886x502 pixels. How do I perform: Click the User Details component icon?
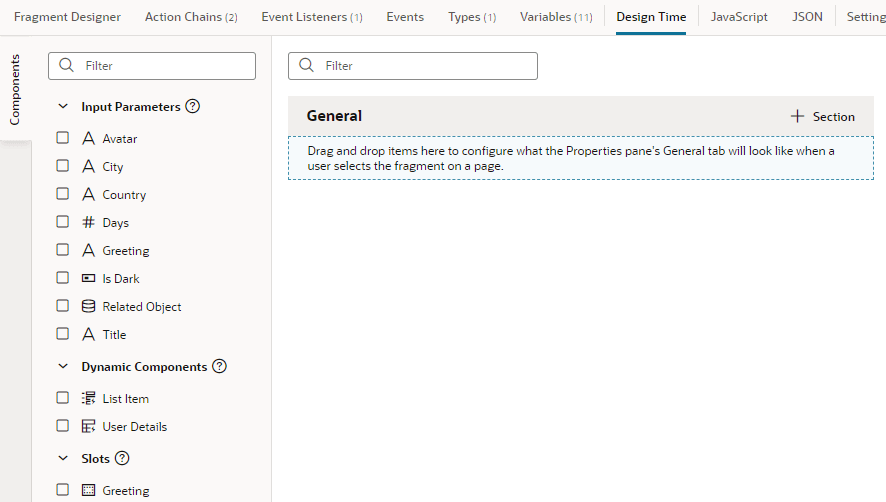point(89,426)
